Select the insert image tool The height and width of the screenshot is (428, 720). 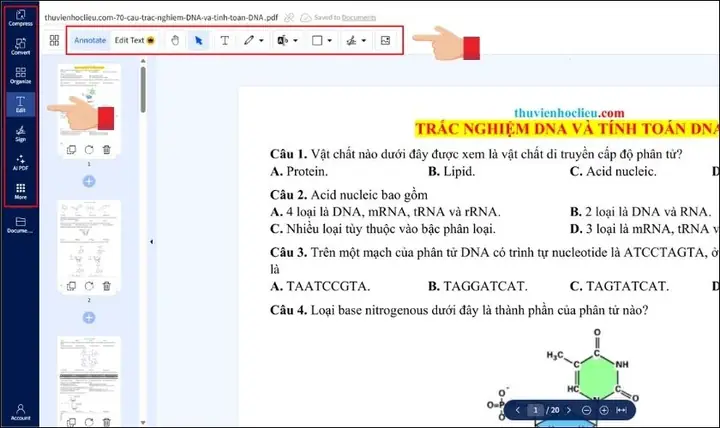(385, 40)
